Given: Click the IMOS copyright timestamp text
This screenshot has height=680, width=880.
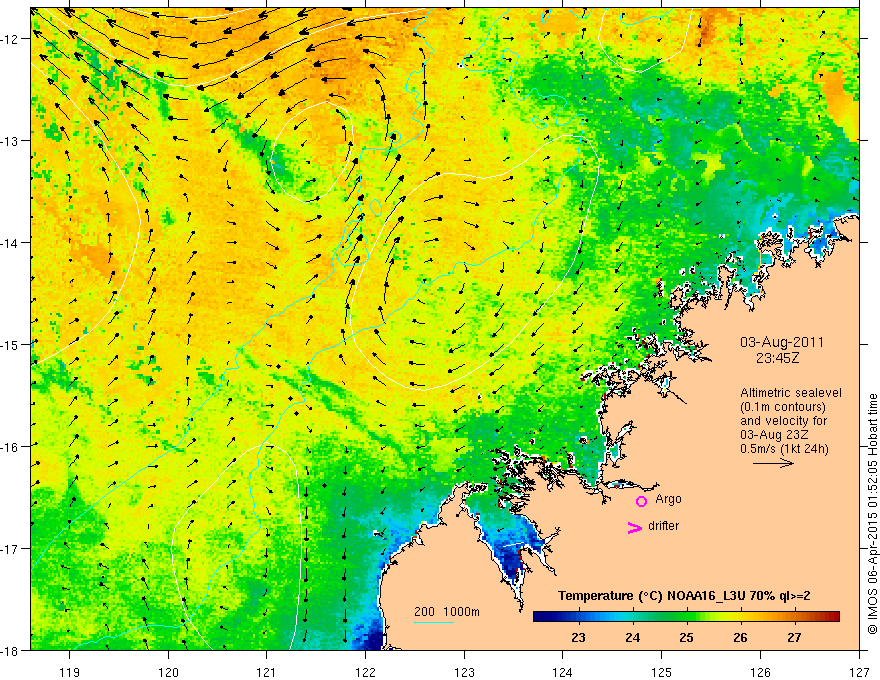Looking at the screenshot, I should point(872,514).
